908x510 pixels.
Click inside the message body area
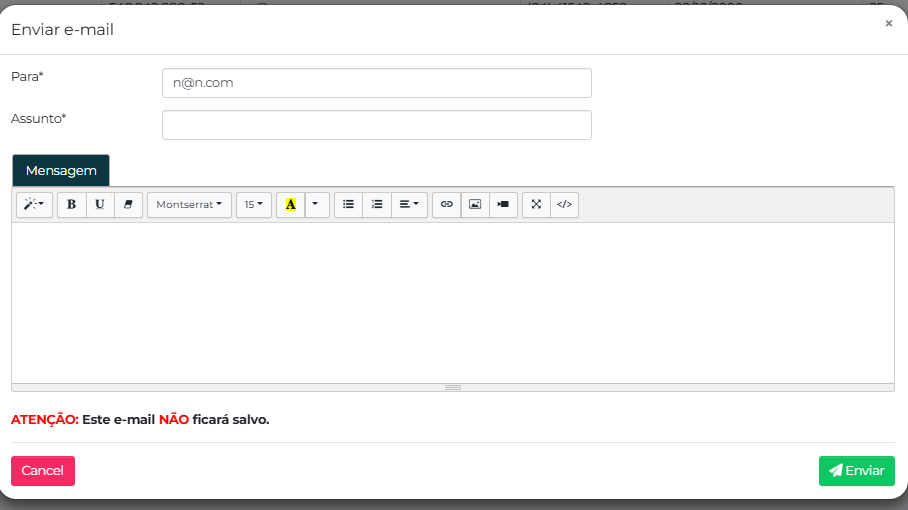(x=453, y=303)
